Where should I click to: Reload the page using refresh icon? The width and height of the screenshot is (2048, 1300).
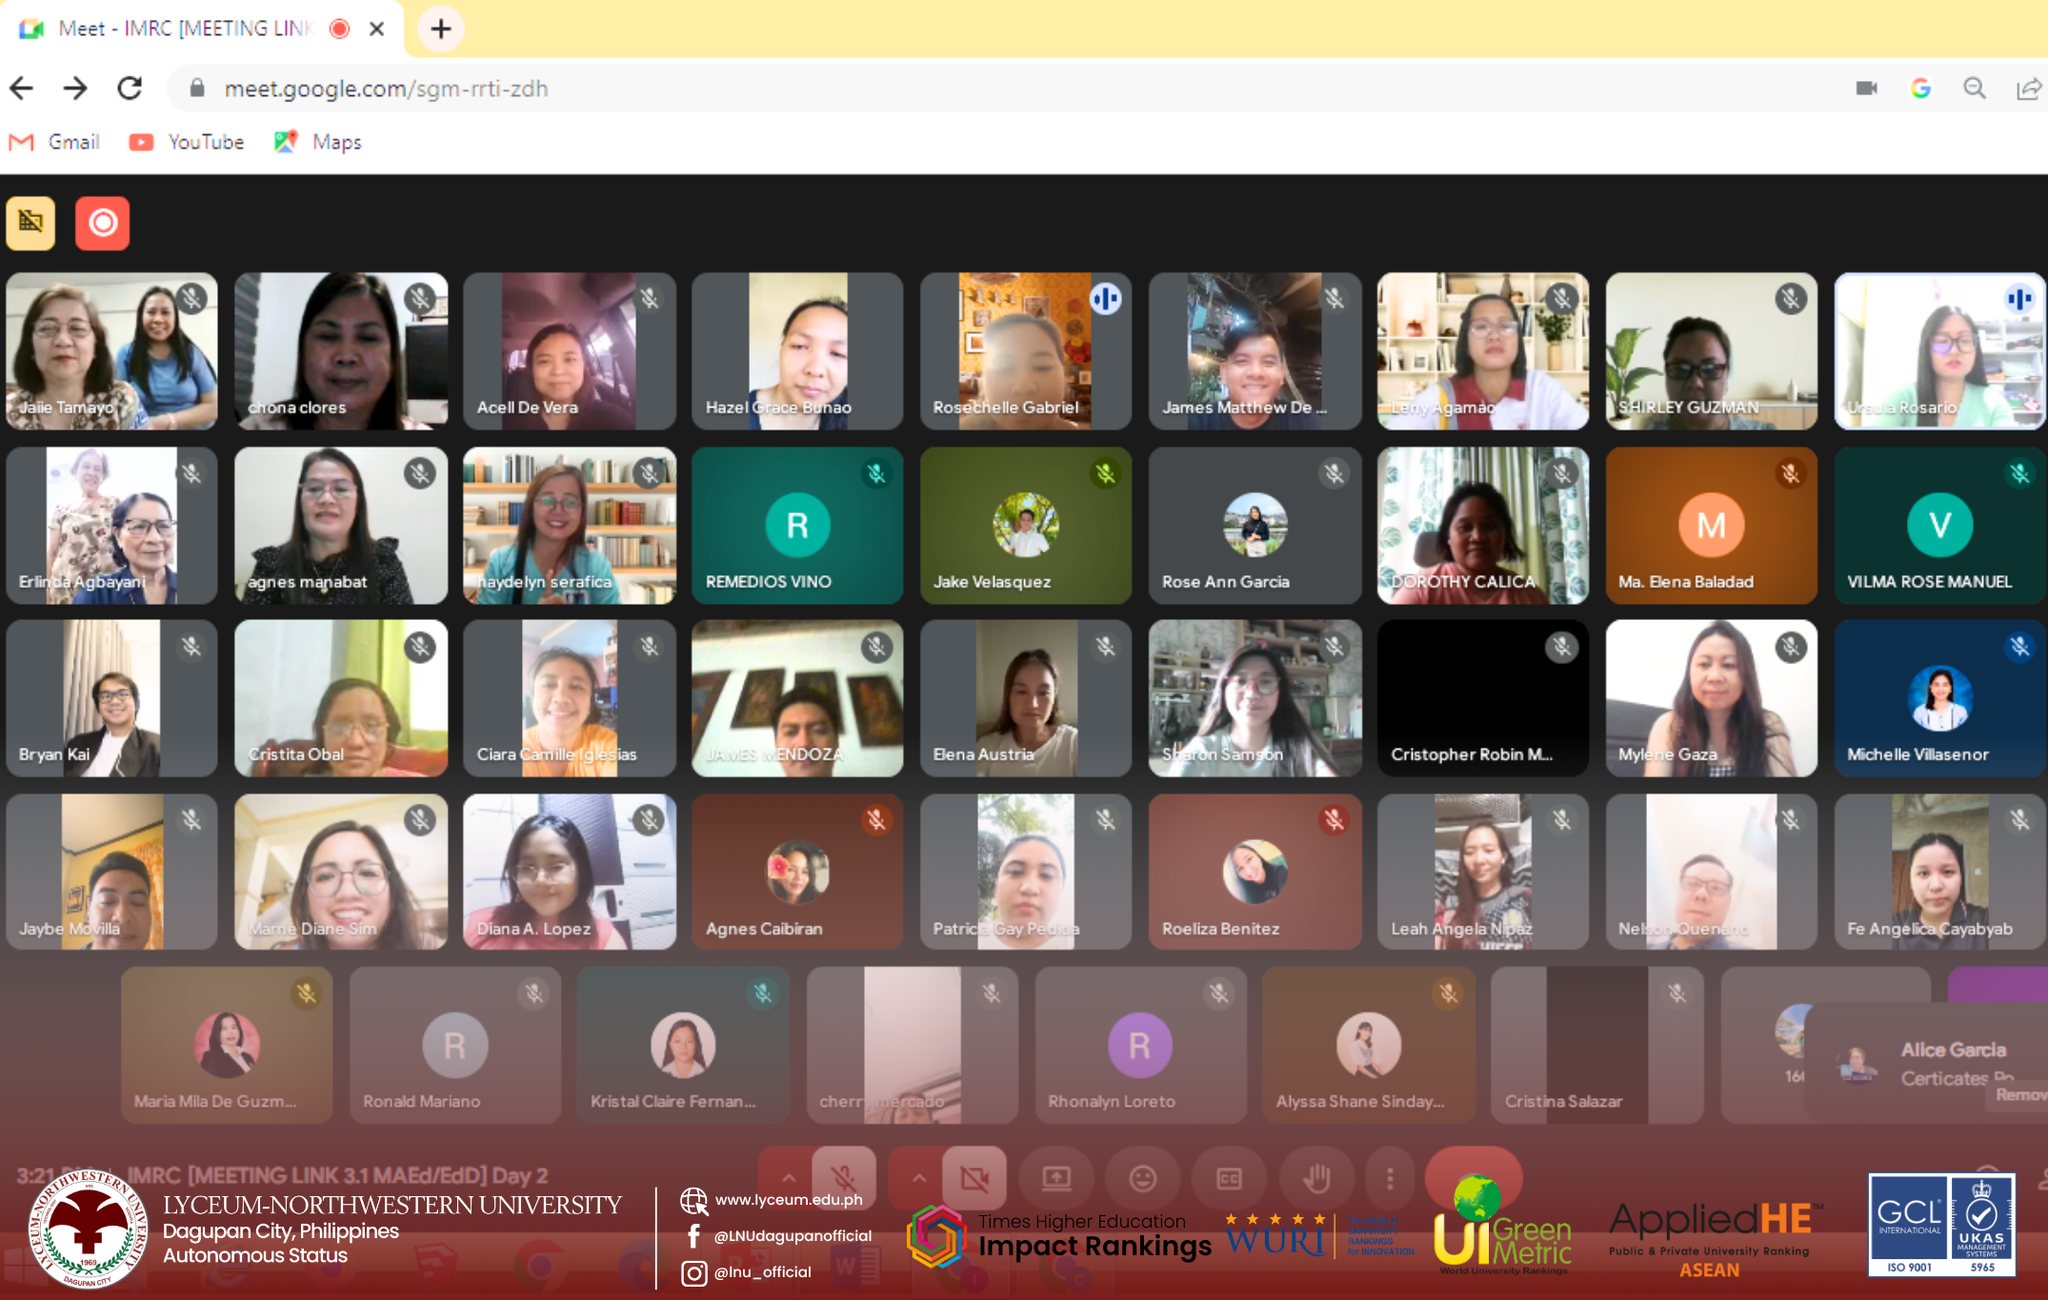tap(130, 88)
